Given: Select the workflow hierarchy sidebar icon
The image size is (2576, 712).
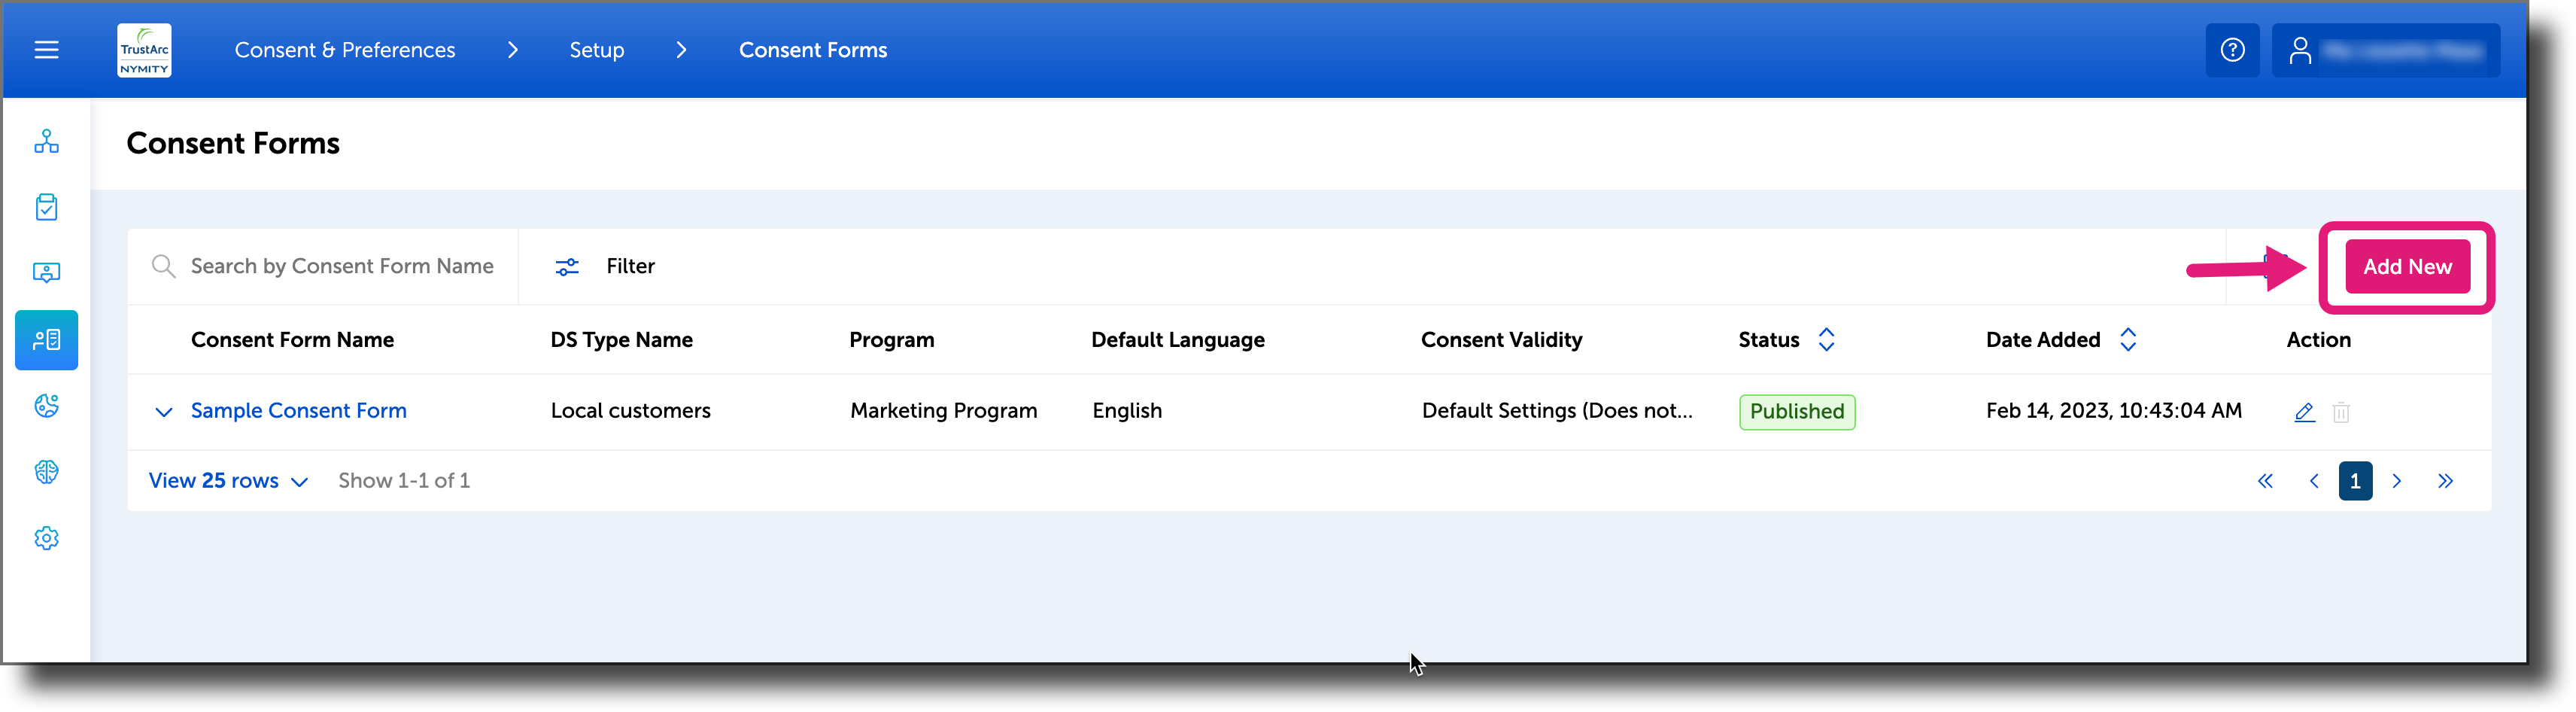Looking at the screenshot, I should coord(46,142).
